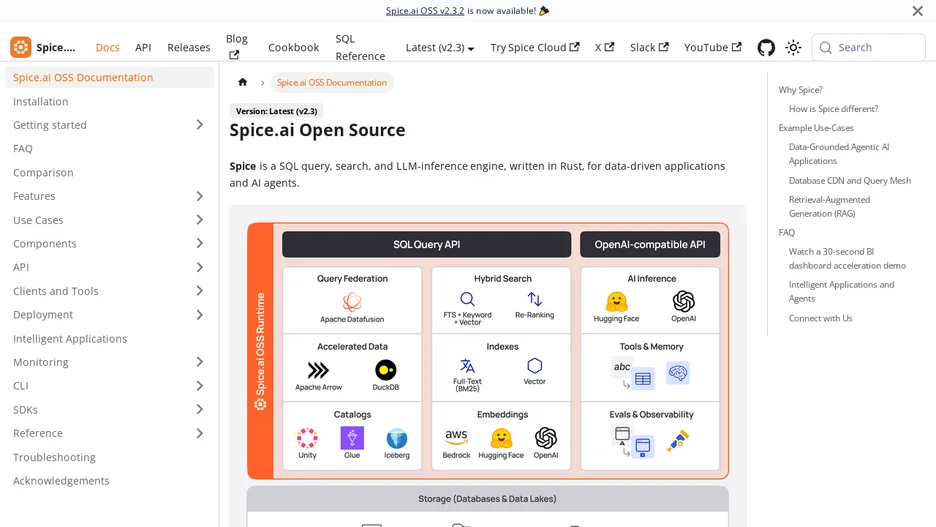
Task: Click the Hugging Face icon under AI Inference
Action: pyautogui.click(x=617, y=302)
